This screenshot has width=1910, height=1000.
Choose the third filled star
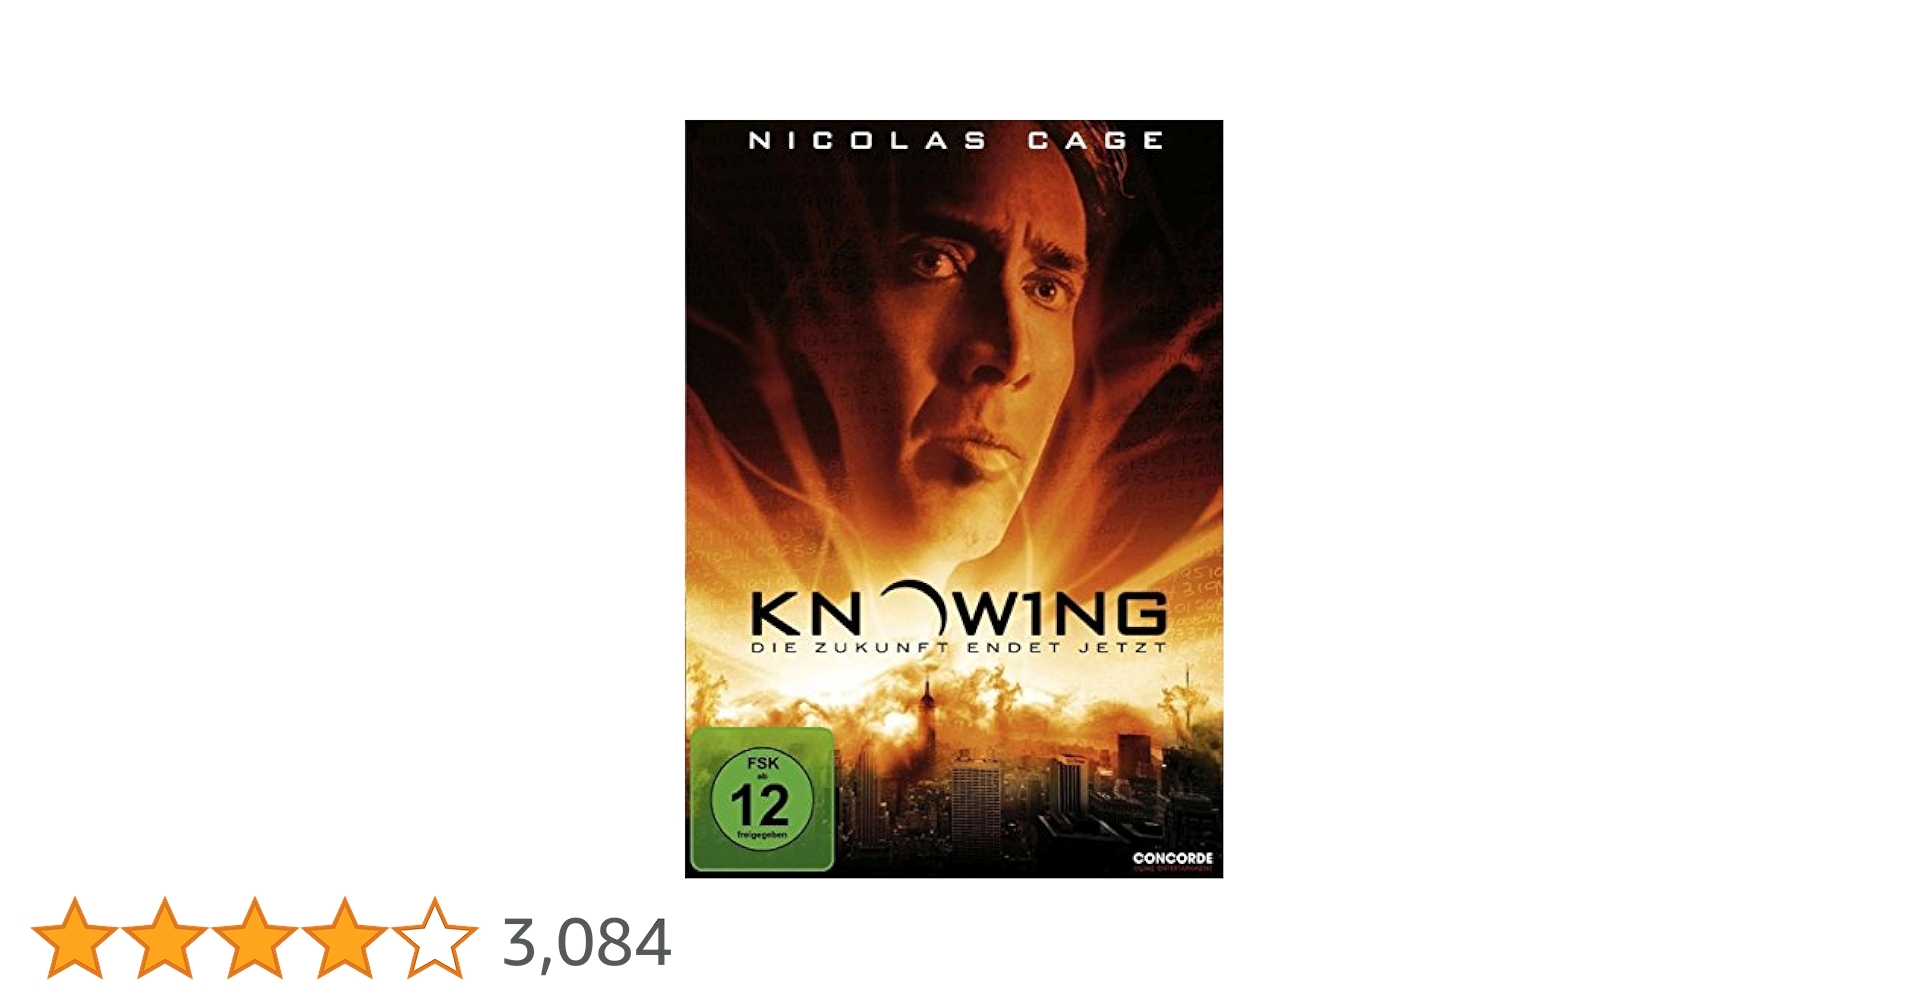point(254,938)
